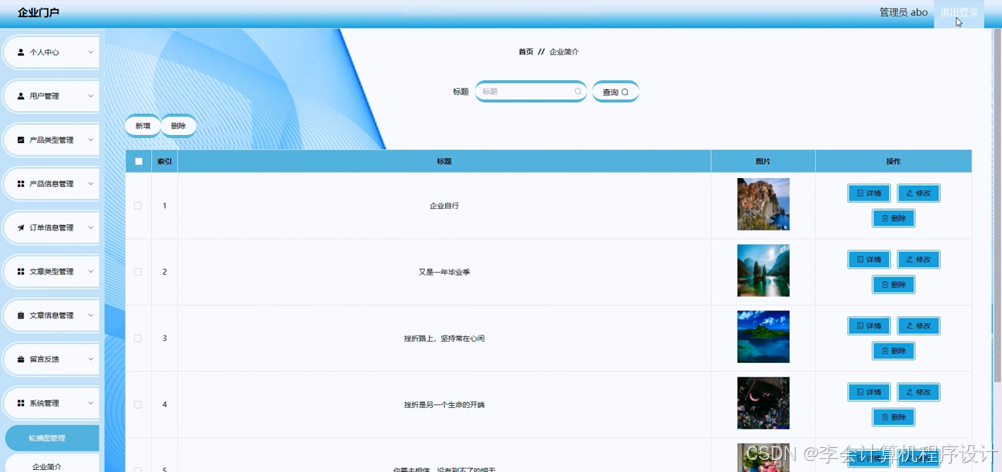Click the magnifier icon inside the 标题 field
The width and height of the screenshot is (1002, 472).
pos(578,92)
